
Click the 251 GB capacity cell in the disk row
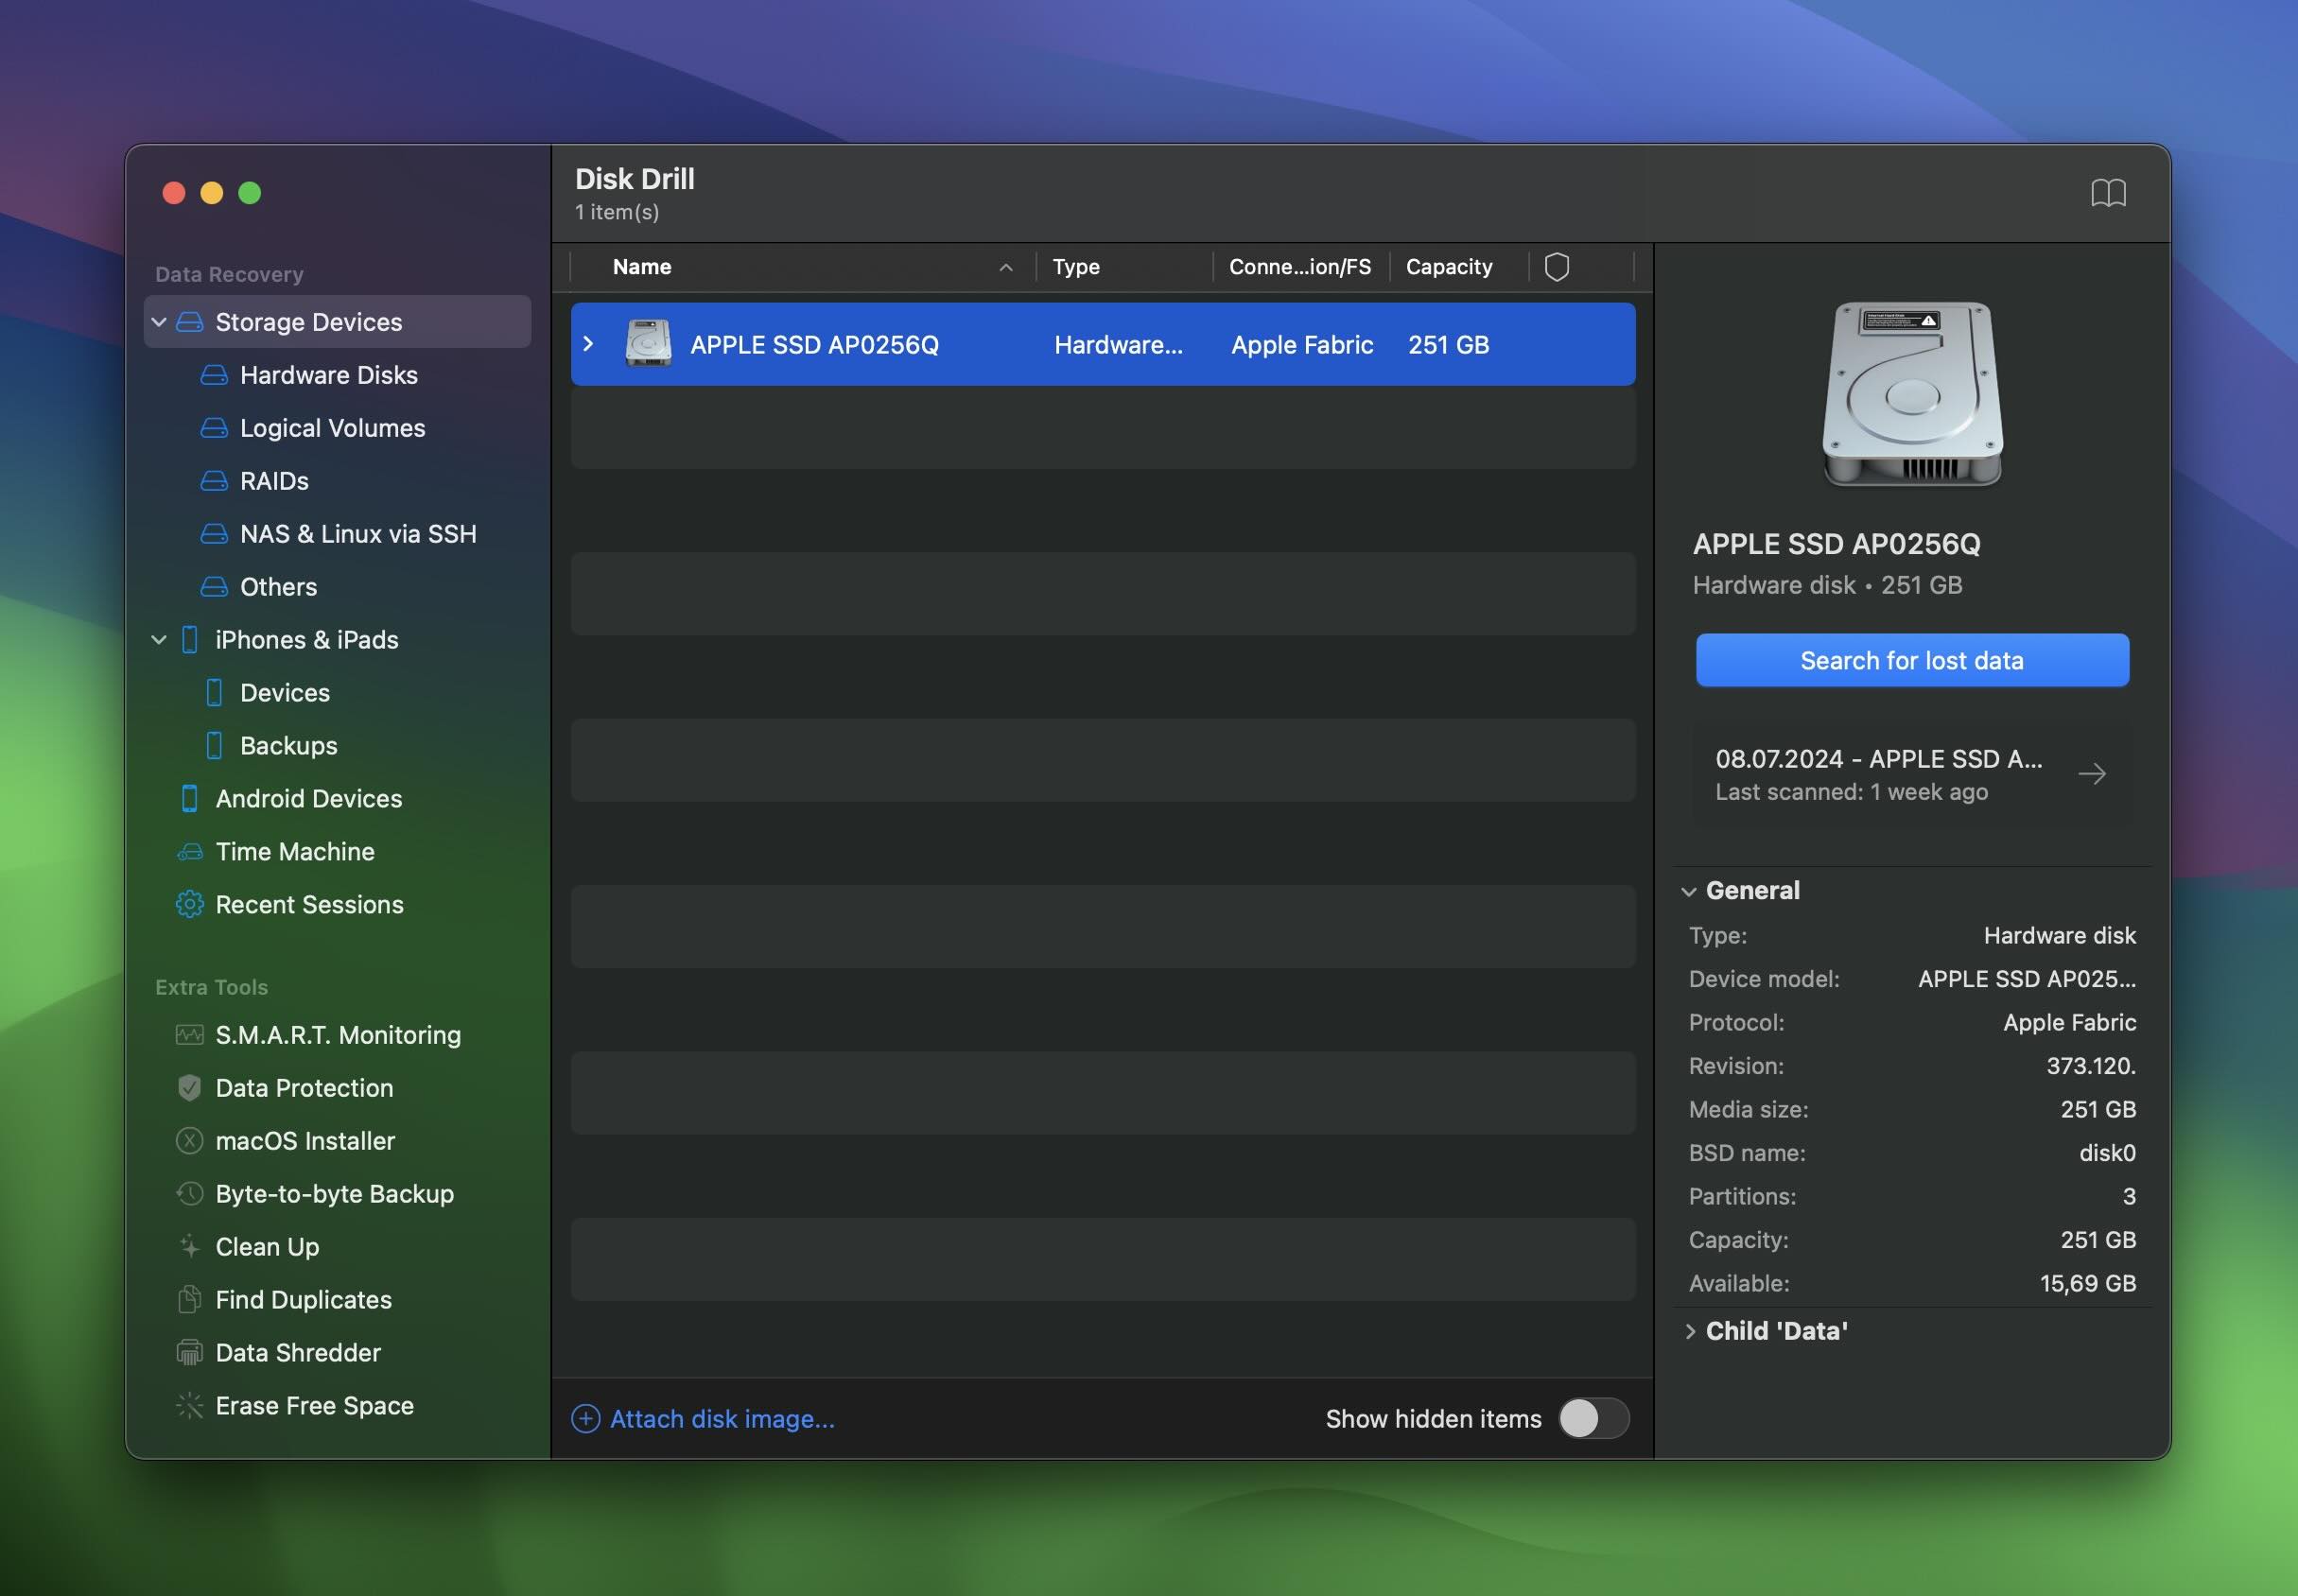(1449, 345)
